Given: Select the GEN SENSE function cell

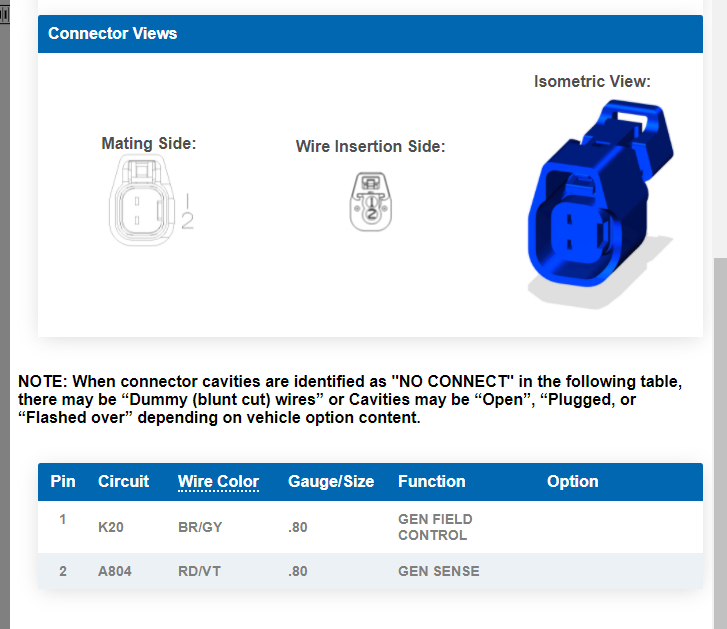Looking at the screenshot, I should (438, 571).
